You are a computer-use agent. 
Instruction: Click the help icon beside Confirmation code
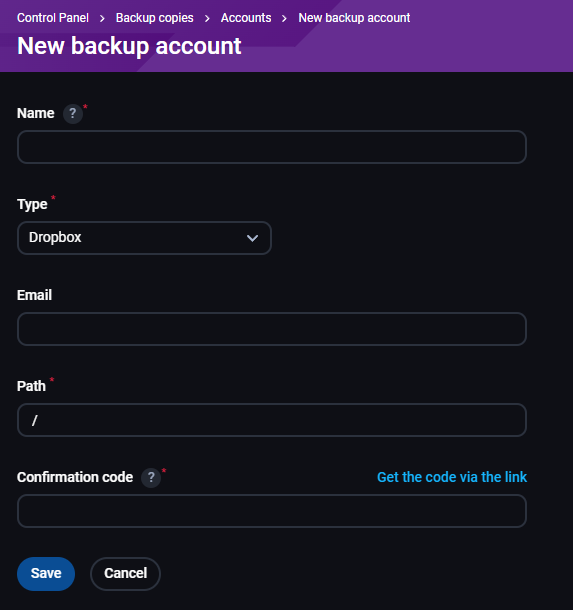click(x=151, y=477)
